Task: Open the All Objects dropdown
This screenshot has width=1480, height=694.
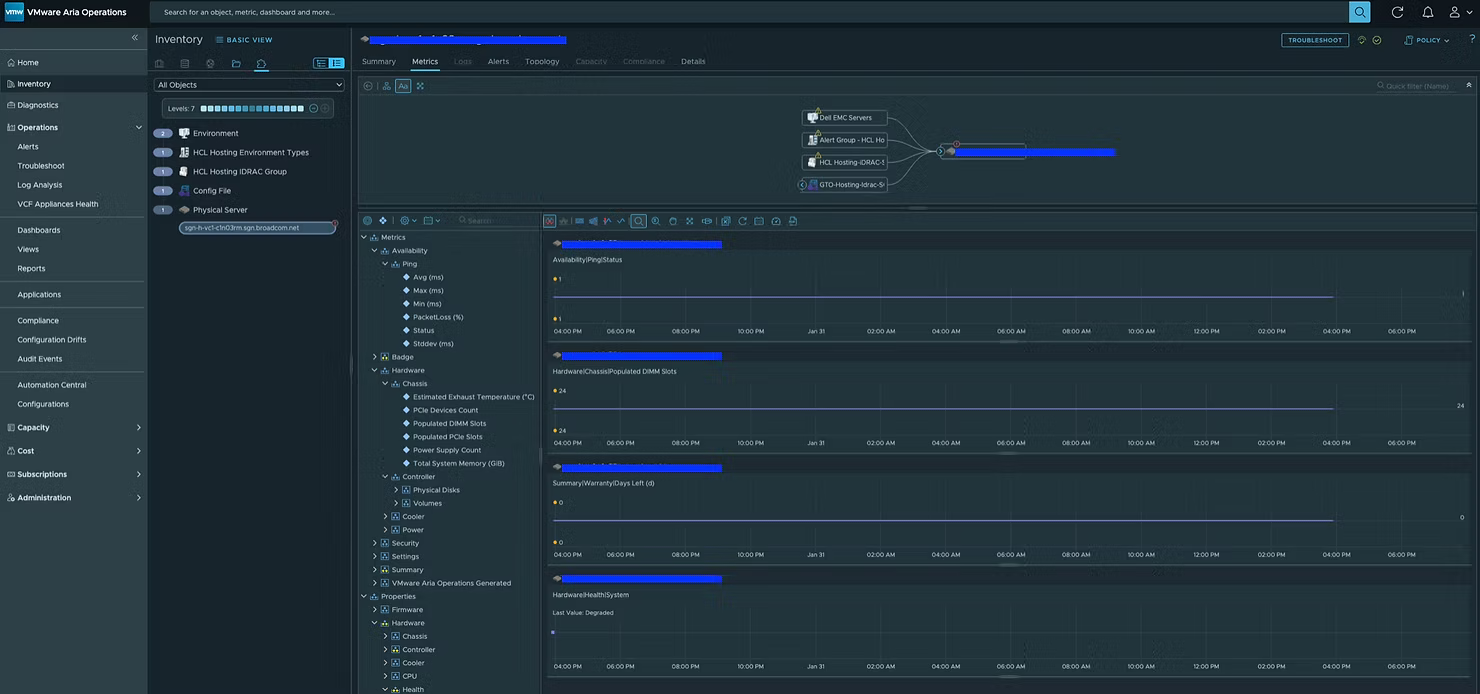Action: (x=249, y=85)
